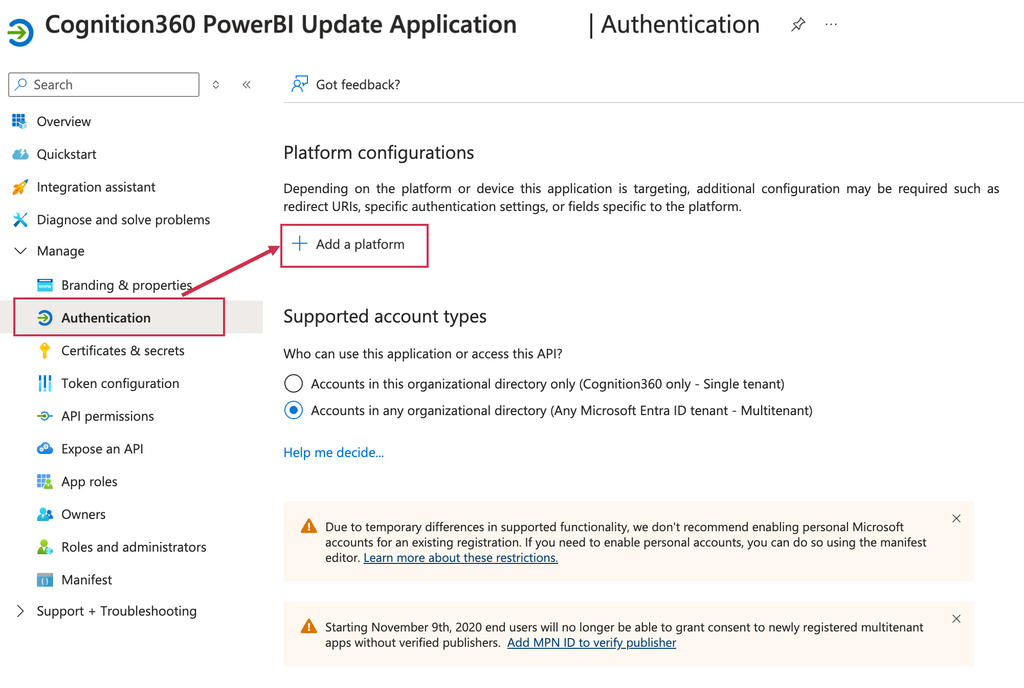Click the Owners people icon
The image size is (1024, 688).
pyautogui.click(x=44, y=514)
